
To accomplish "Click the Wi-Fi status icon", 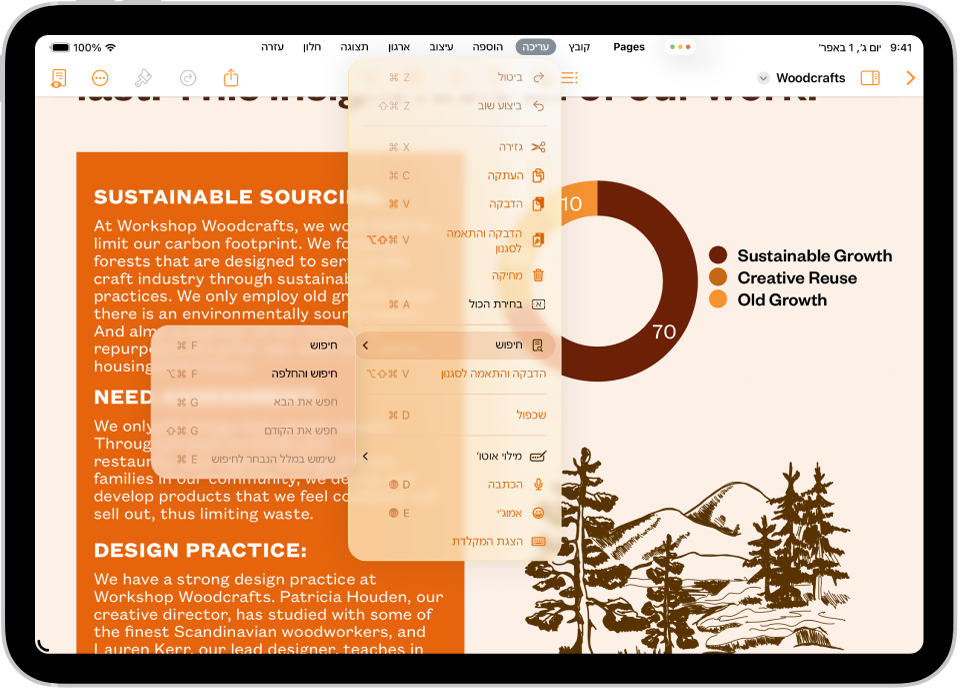I will [110, 47].
